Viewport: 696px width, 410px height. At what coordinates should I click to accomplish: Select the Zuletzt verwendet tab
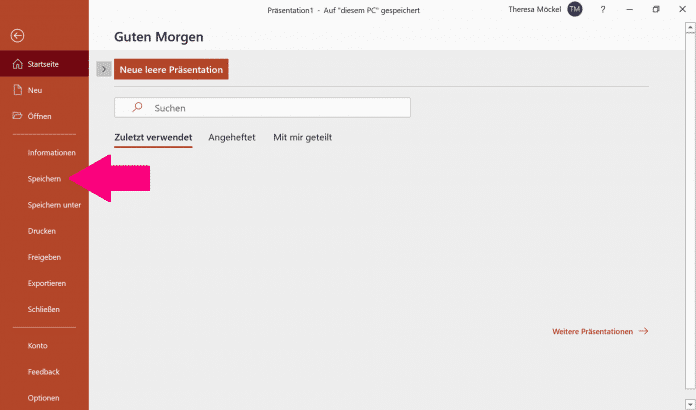point(153,137)
